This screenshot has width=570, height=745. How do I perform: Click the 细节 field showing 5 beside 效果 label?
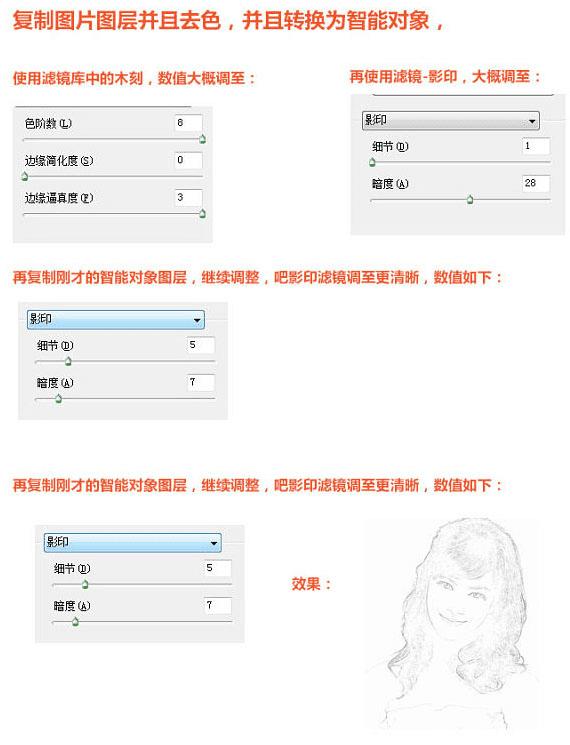click(218, 568)
